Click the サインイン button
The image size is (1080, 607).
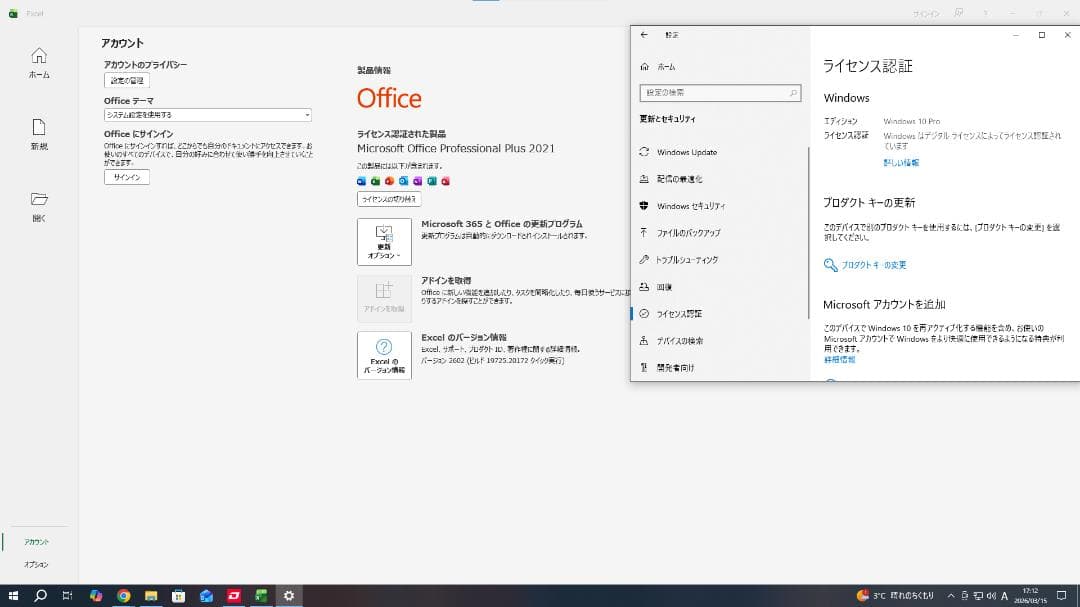[127, 176]
